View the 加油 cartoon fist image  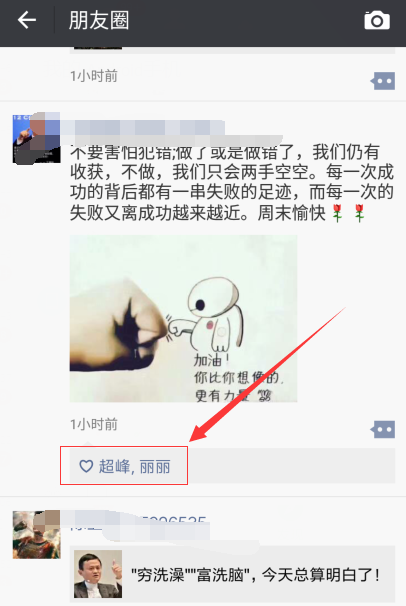pyautogui.click(x=183, y=318)
